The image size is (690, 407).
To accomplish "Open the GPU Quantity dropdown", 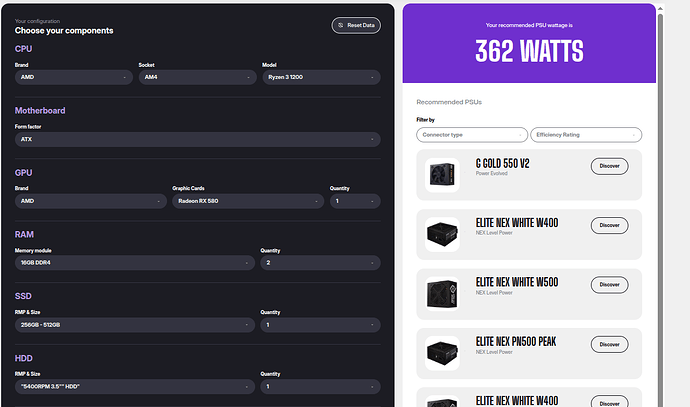I will coord(355,201).
